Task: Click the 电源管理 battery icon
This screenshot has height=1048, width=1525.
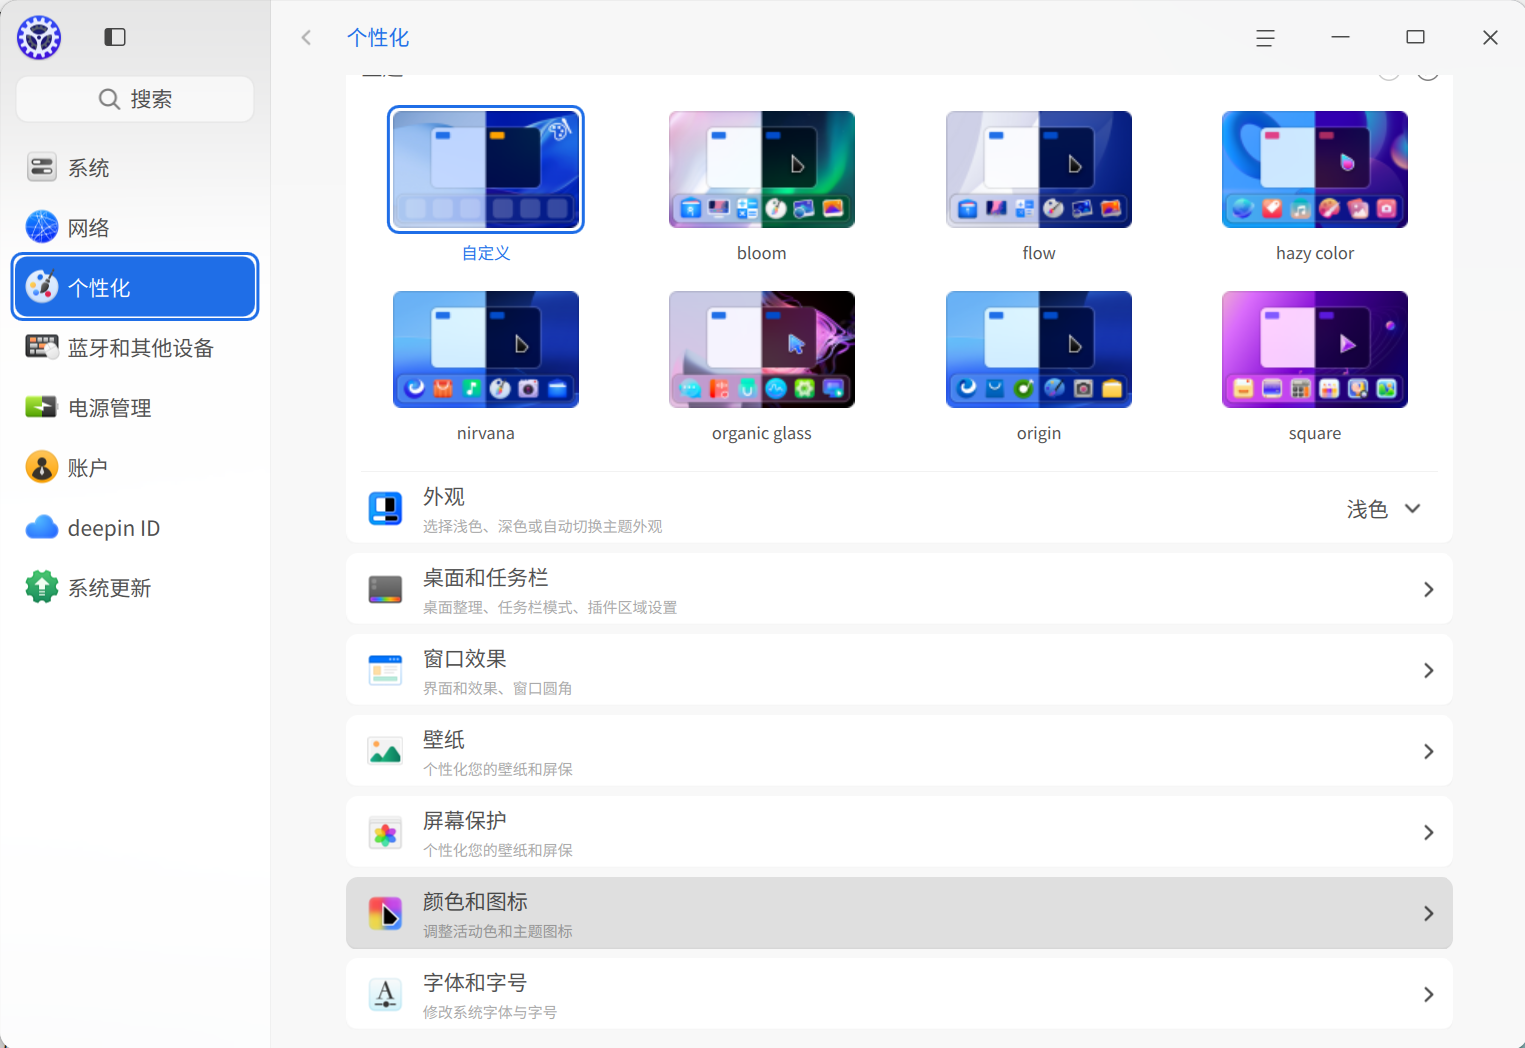Action: click(41, 407)
